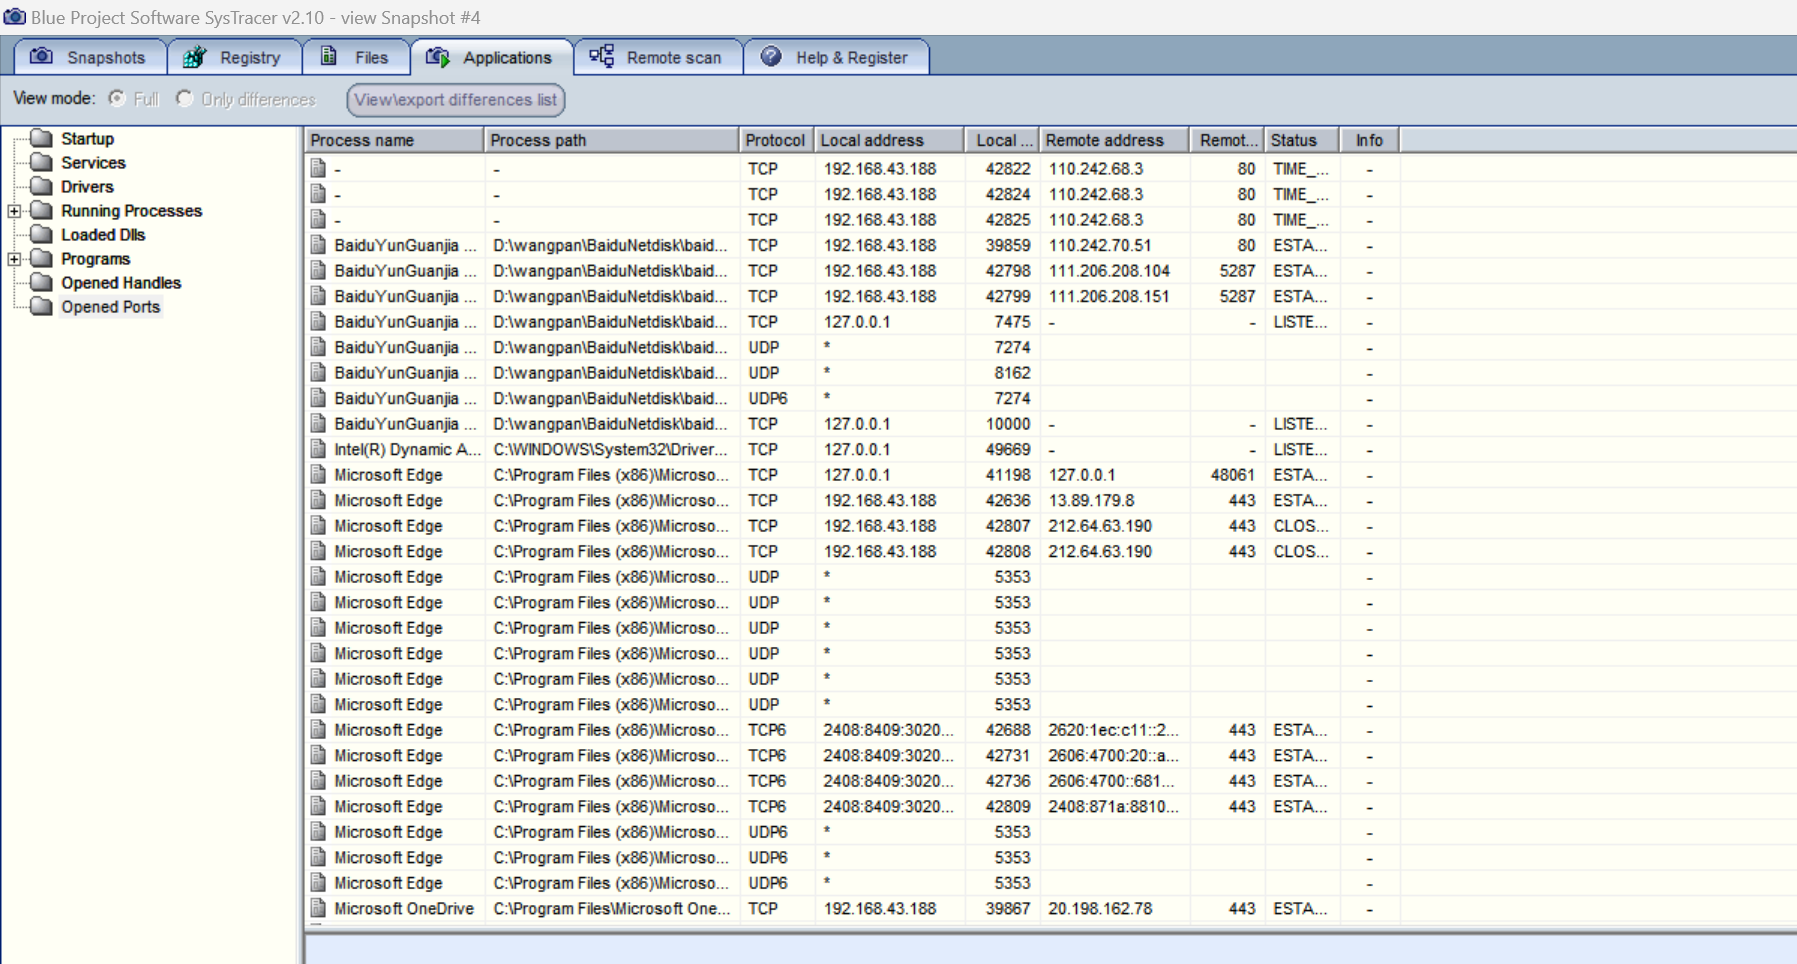
Task: Select the Microsoft OneDrive process row
Action: tap(852, 909)
